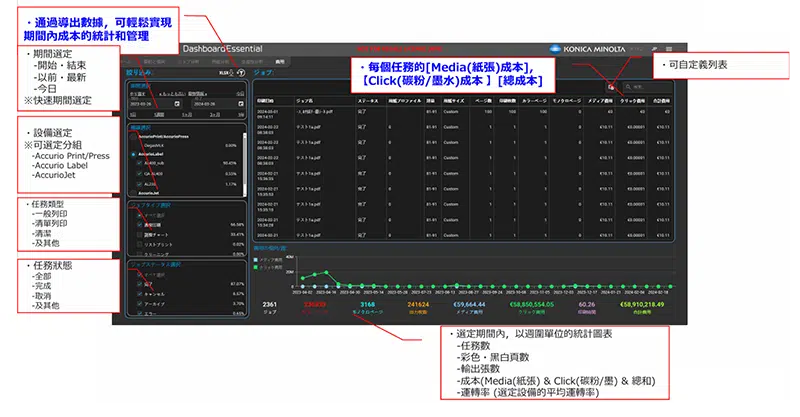
Task: Open the hamburger menu in header
Action: pos(669,49)
